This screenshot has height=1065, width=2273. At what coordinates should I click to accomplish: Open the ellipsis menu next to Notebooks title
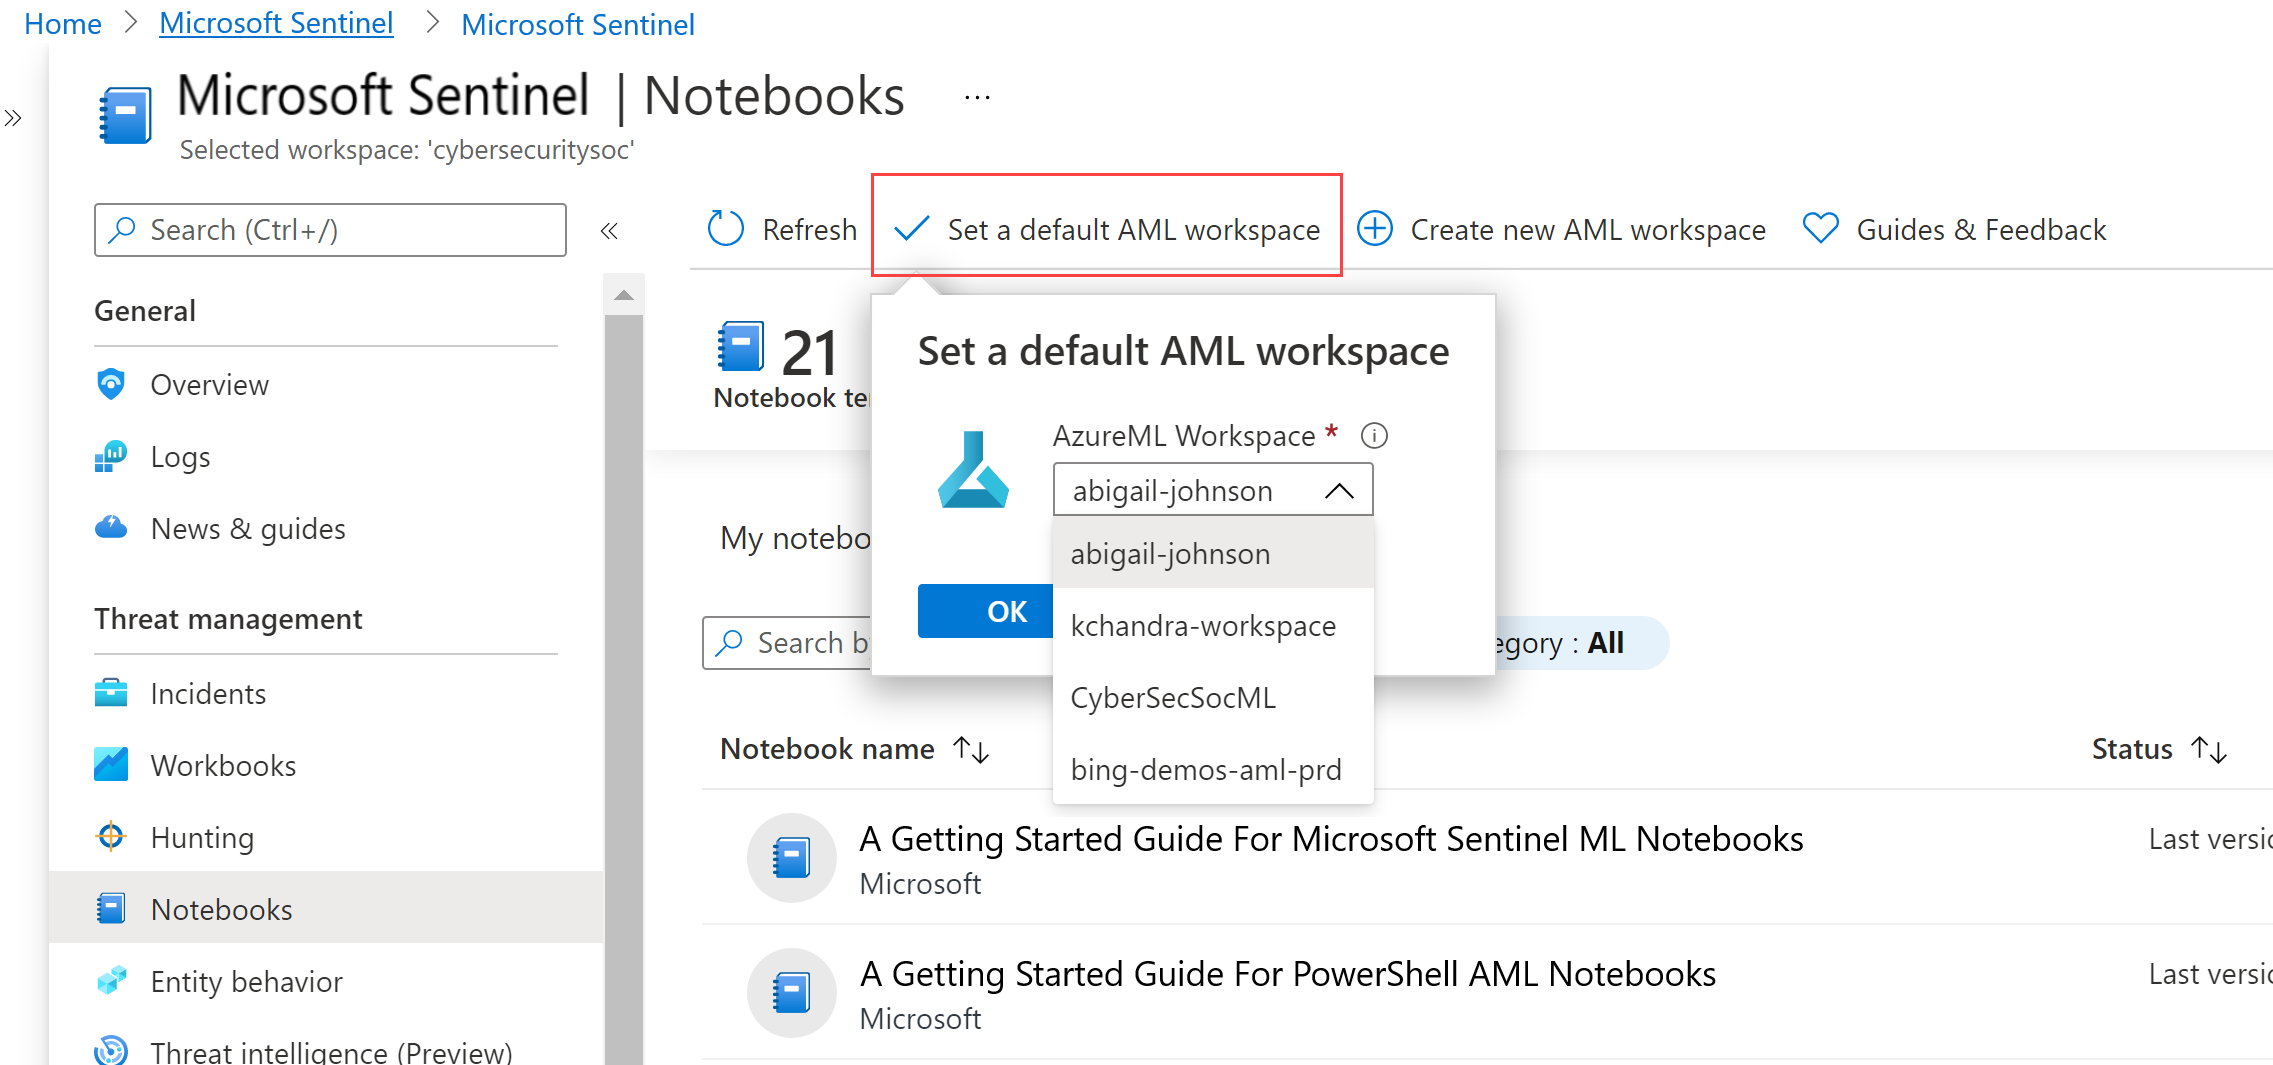coord(976,95)
